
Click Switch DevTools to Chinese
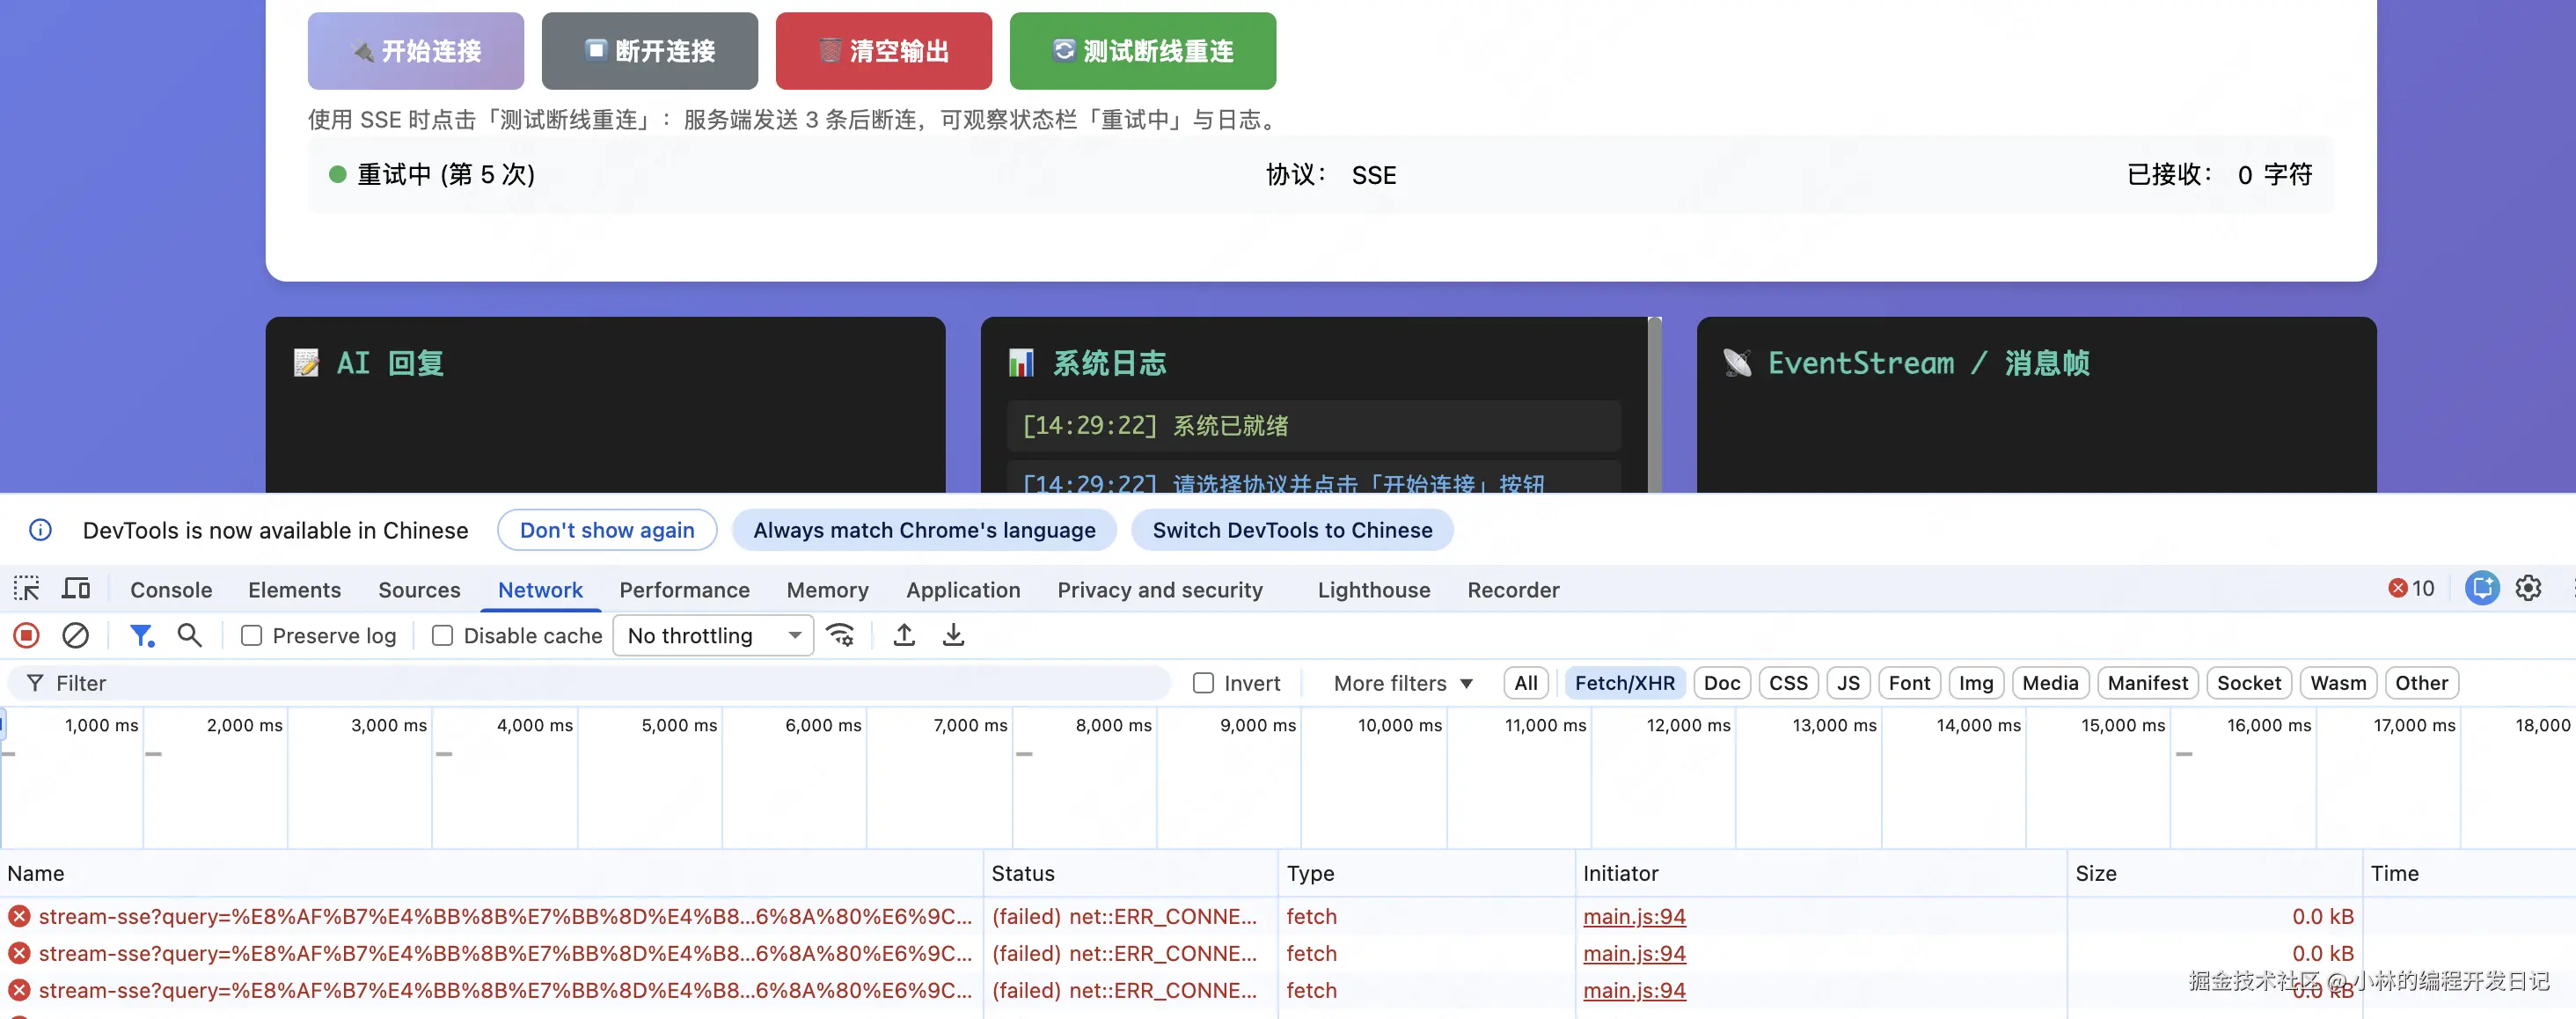tap(1292, 530)
